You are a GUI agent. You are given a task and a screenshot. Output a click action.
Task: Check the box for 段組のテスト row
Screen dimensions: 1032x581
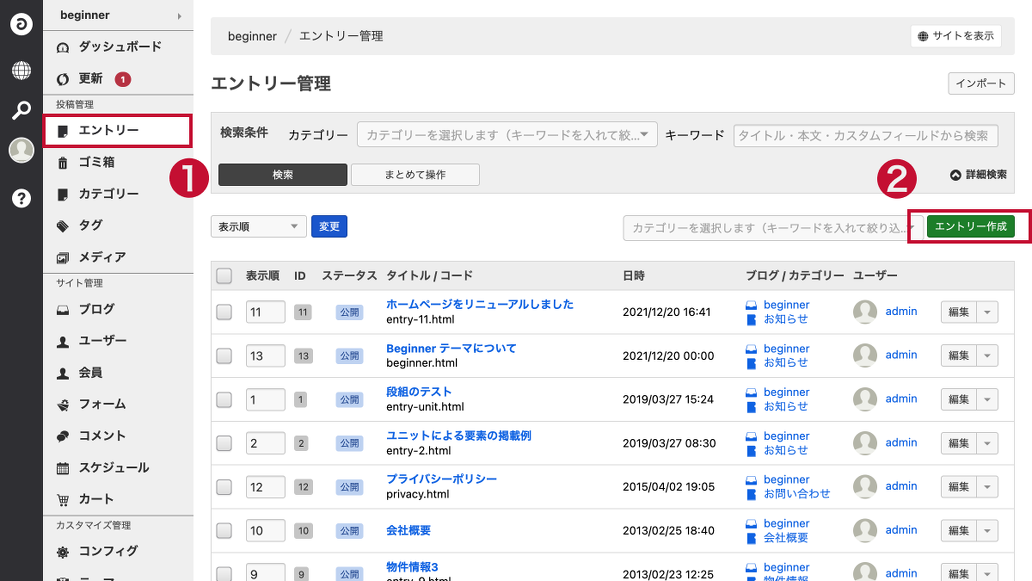224,399
